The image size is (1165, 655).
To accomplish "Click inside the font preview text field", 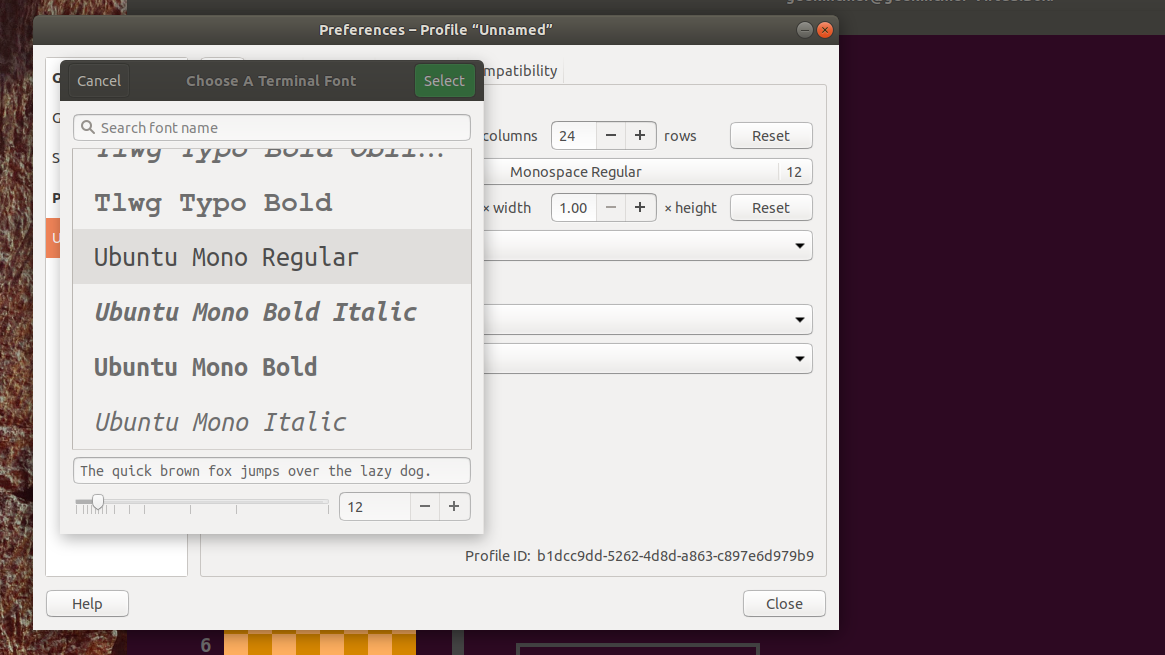I will (x=271, y=470).
